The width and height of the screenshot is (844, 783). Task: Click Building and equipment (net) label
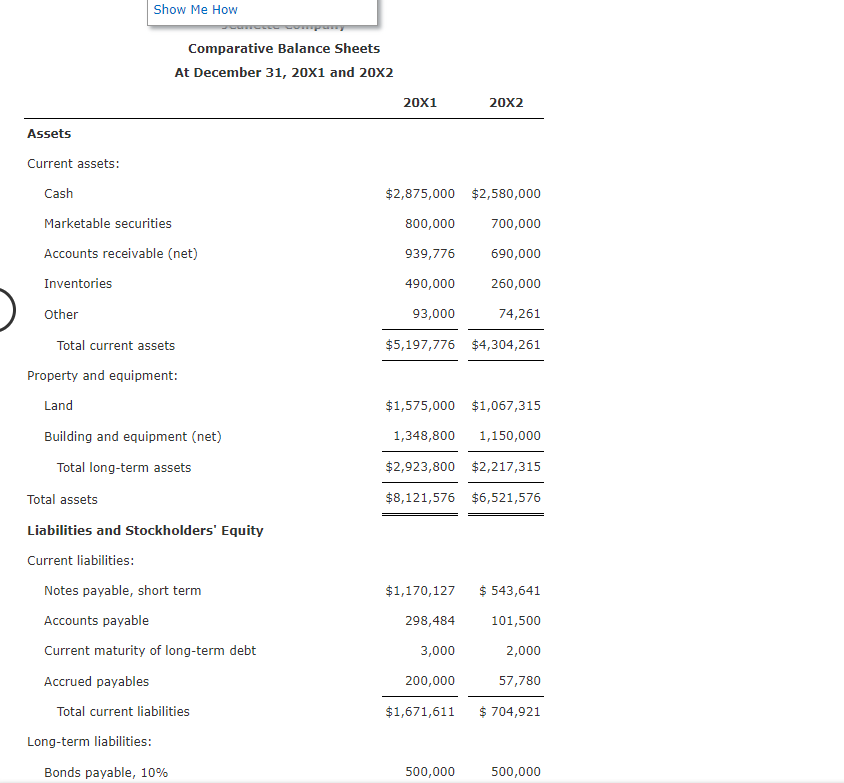click(133, 436)
